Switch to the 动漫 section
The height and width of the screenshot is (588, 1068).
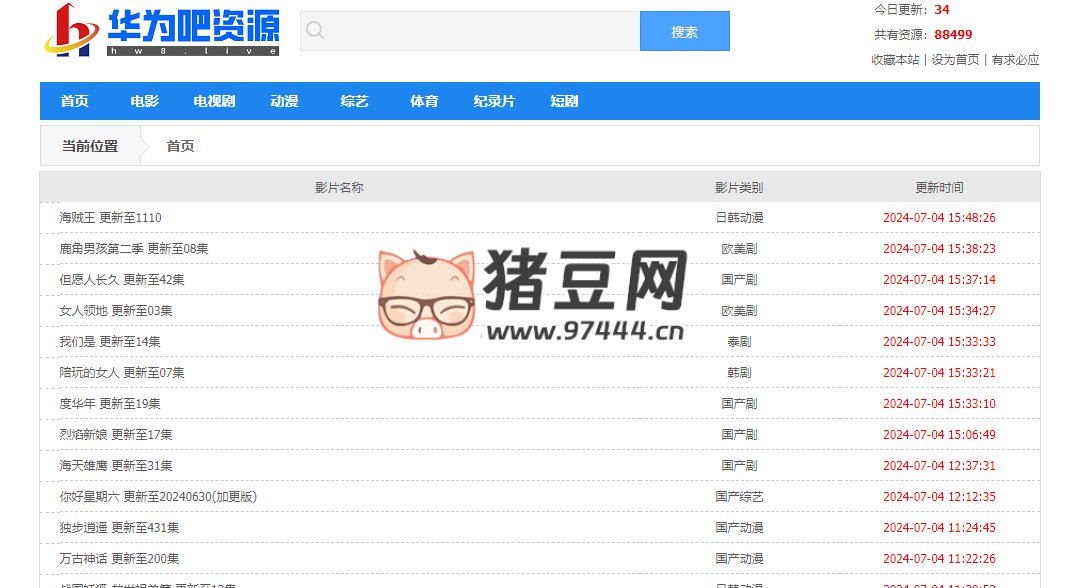tap(283, 101)
